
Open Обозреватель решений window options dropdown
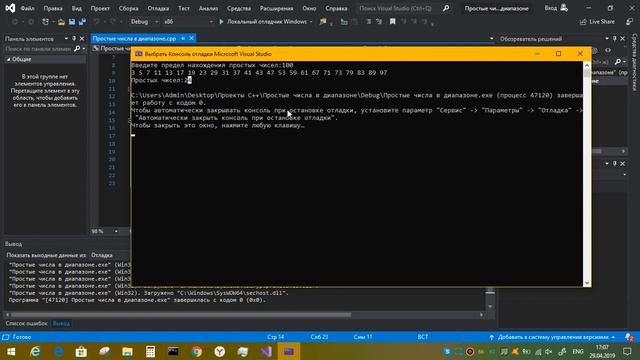tap(607, 38)
